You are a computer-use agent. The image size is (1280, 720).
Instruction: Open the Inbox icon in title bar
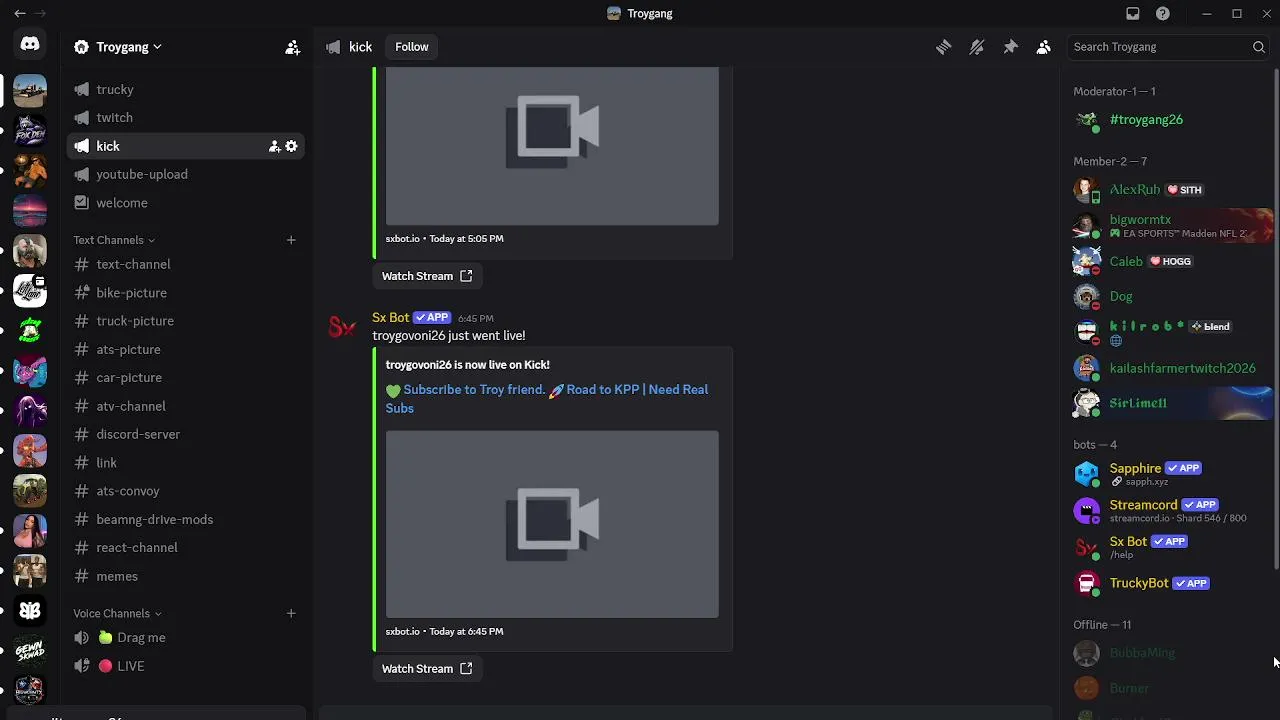click(1133, 14)
